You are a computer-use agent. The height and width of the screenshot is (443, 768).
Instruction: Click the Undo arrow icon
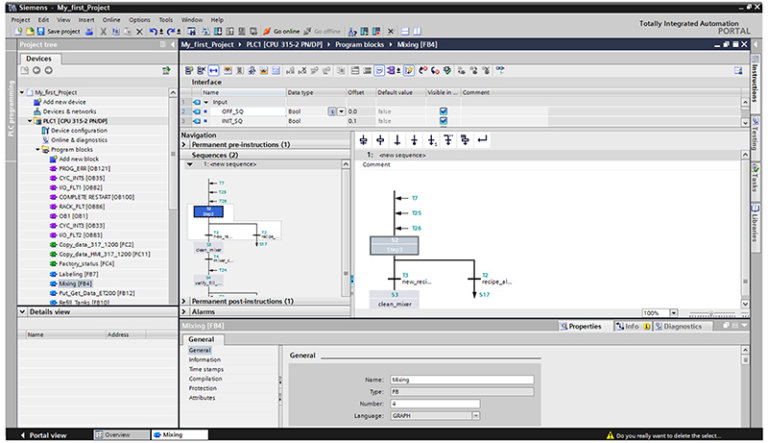[153, 31]
